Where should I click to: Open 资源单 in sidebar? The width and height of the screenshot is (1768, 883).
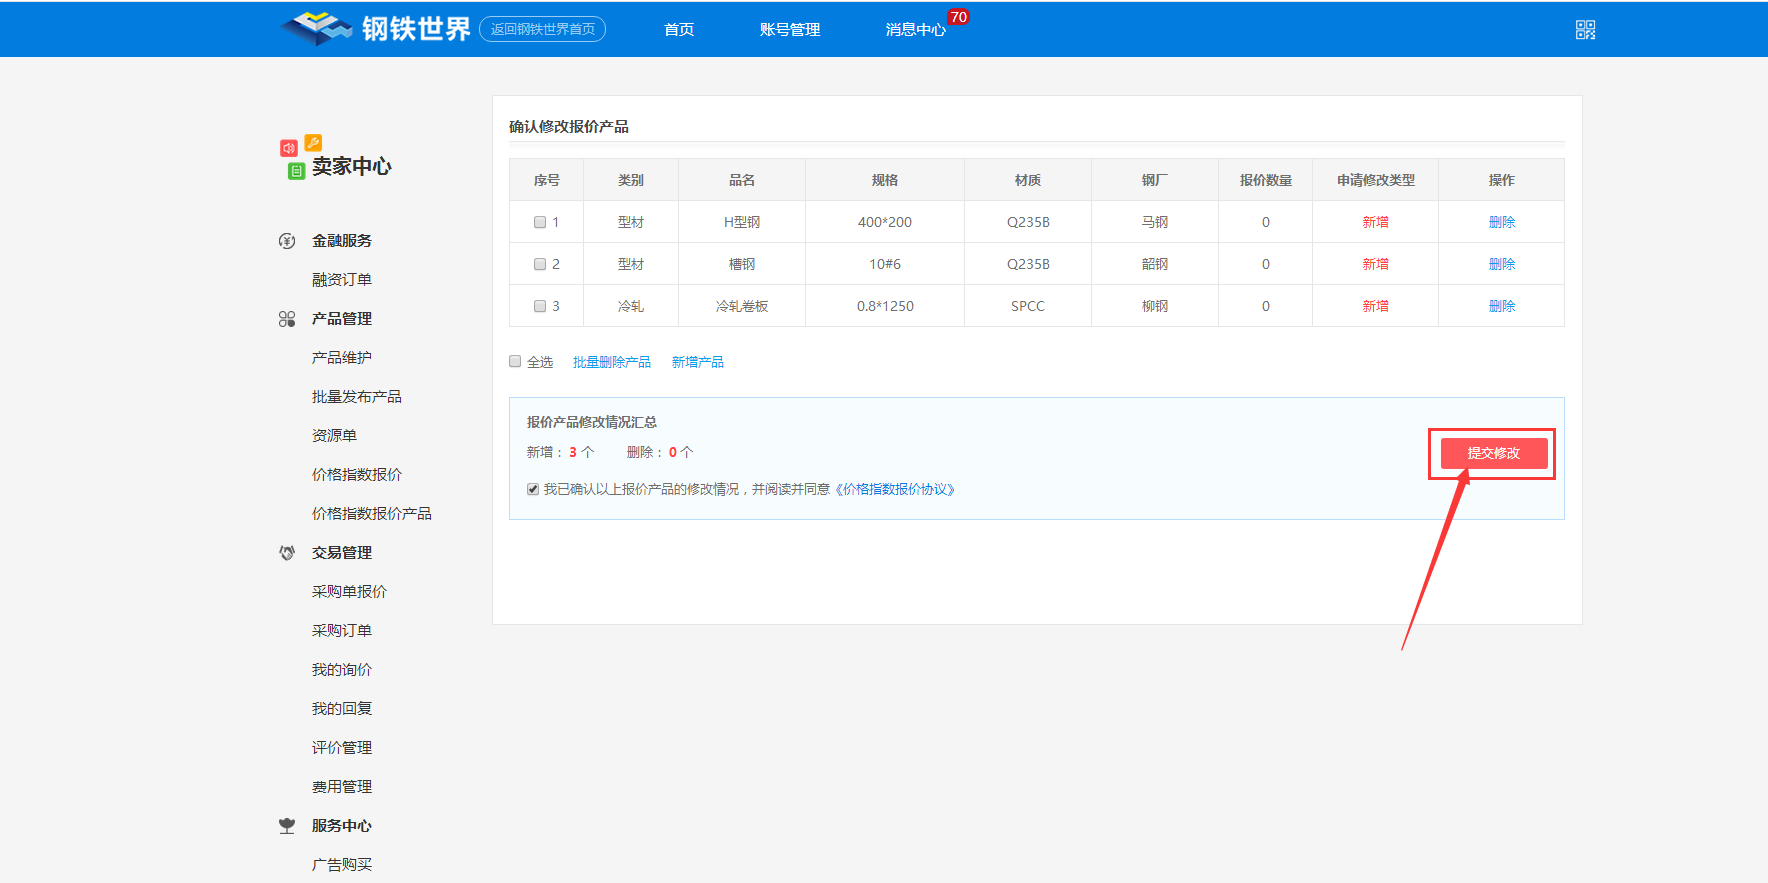pyautogui.click(x=334, y=436)
